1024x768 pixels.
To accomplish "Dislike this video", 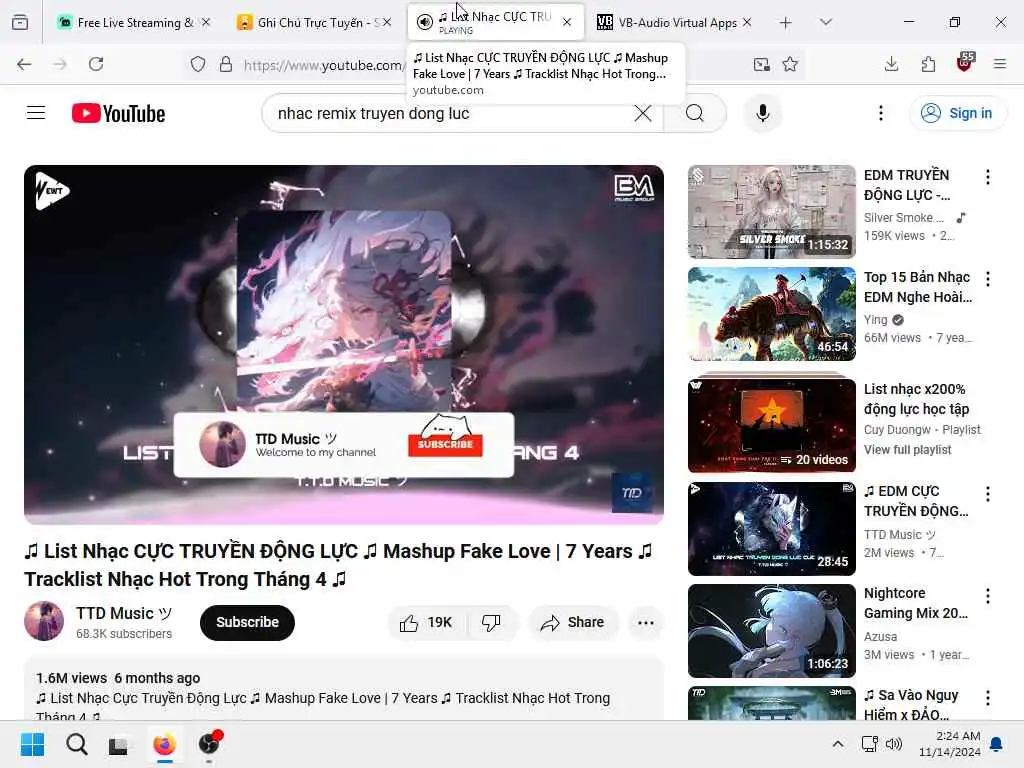I will pos(492,623).
